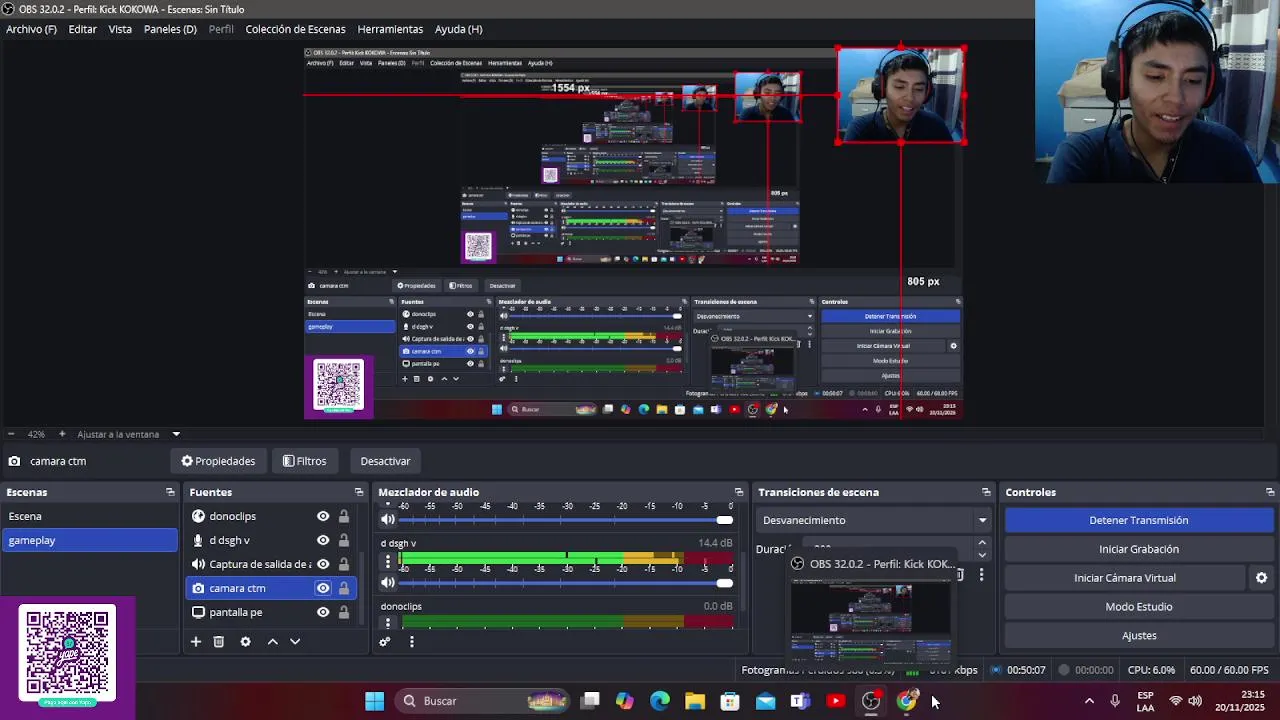Open virtual camera settings gear icon
1280x720 pixels.
click(x=1261, y=578)
